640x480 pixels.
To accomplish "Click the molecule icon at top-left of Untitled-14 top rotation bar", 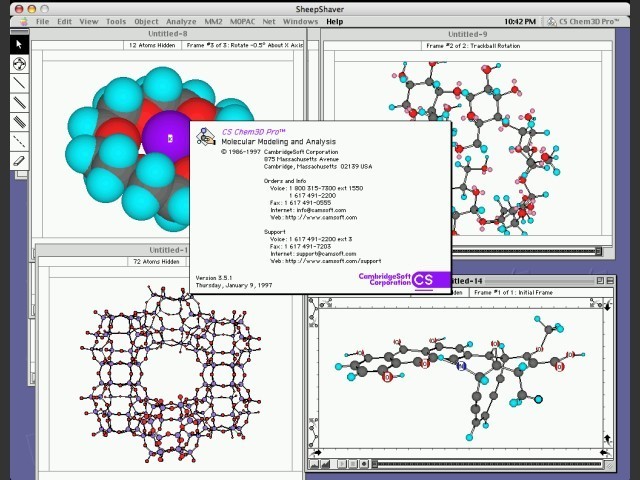I will pyautogui.click(x=325, y=303).
